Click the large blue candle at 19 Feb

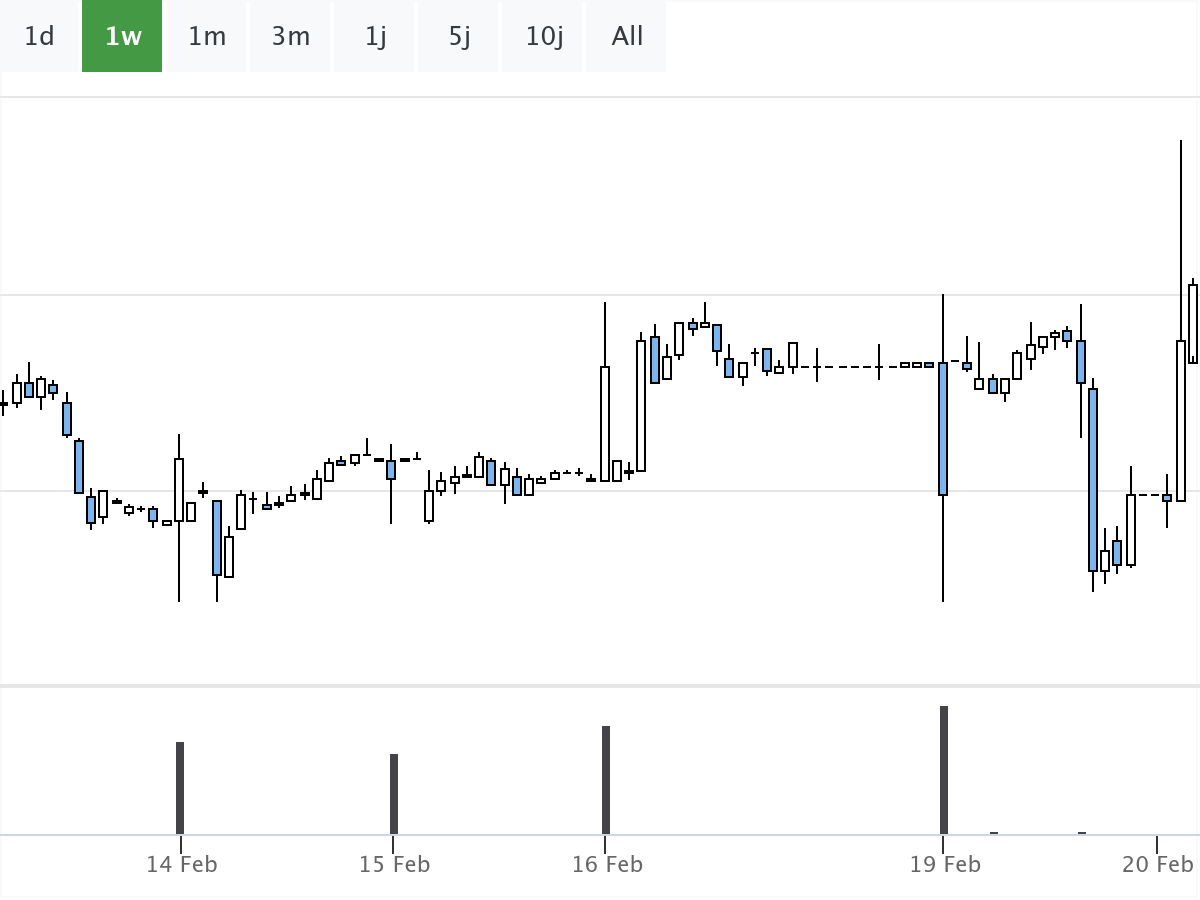click(943, 429)
